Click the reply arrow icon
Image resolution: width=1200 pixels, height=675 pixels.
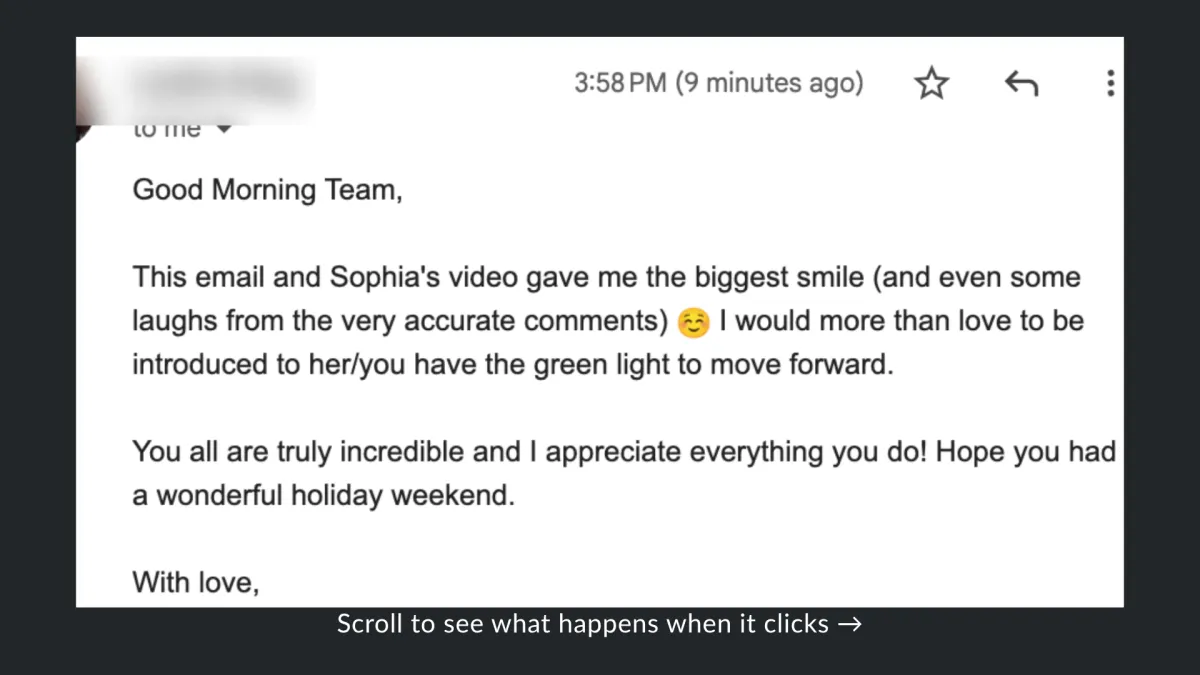pos(1021,84)
